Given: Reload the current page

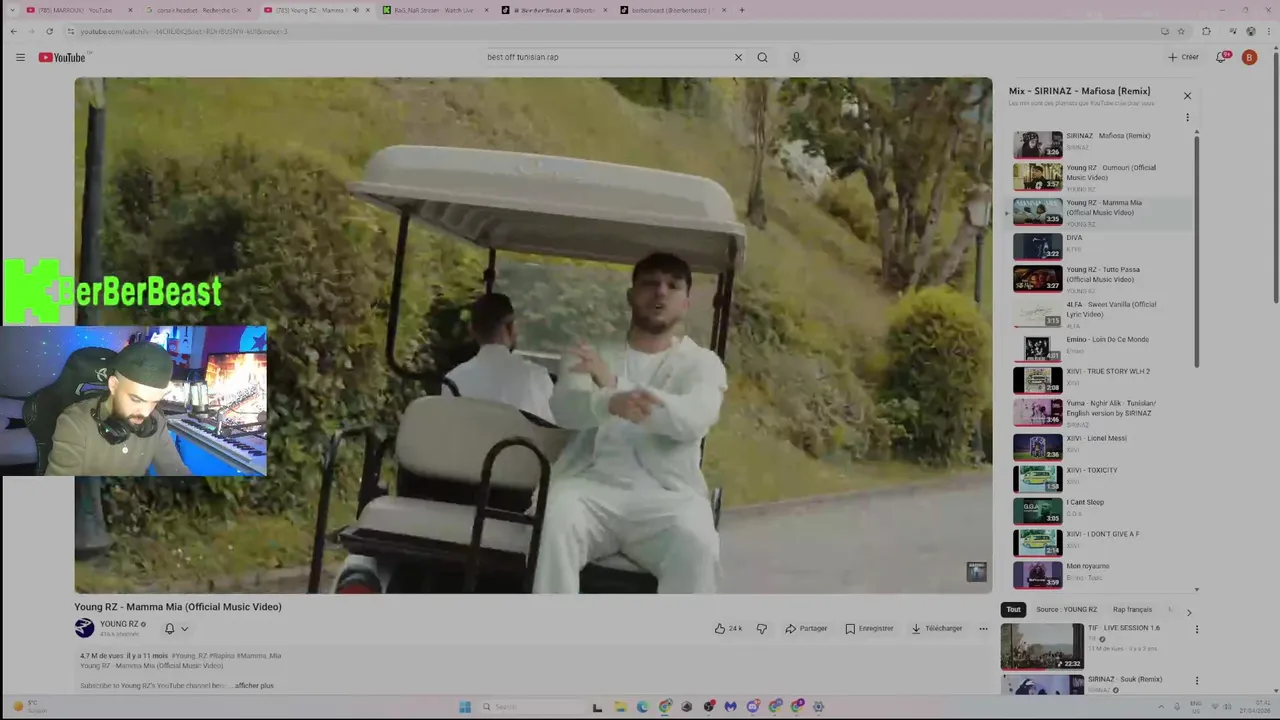Looking at the screenshot, I should (49, 31).
